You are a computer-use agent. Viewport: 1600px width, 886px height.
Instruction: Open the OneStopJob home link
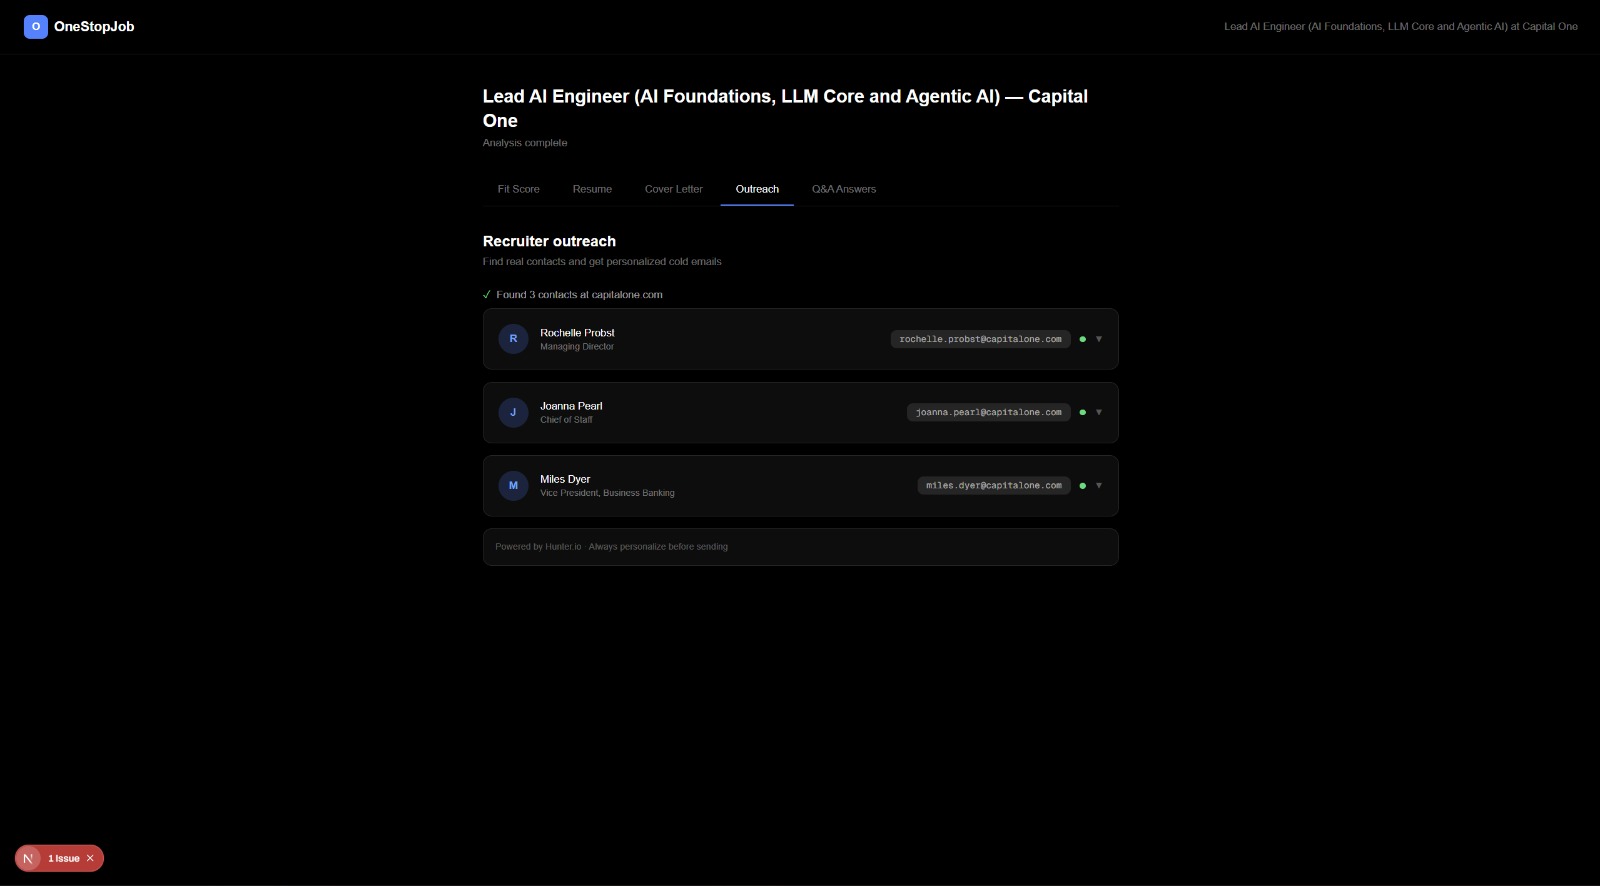tap(79, 27)
